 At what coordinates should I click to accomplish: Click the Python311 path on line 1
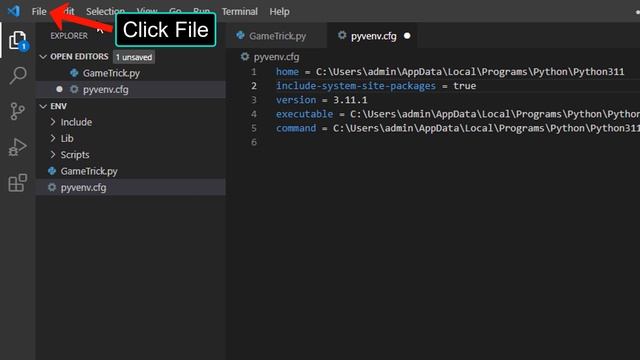(470, 72)
